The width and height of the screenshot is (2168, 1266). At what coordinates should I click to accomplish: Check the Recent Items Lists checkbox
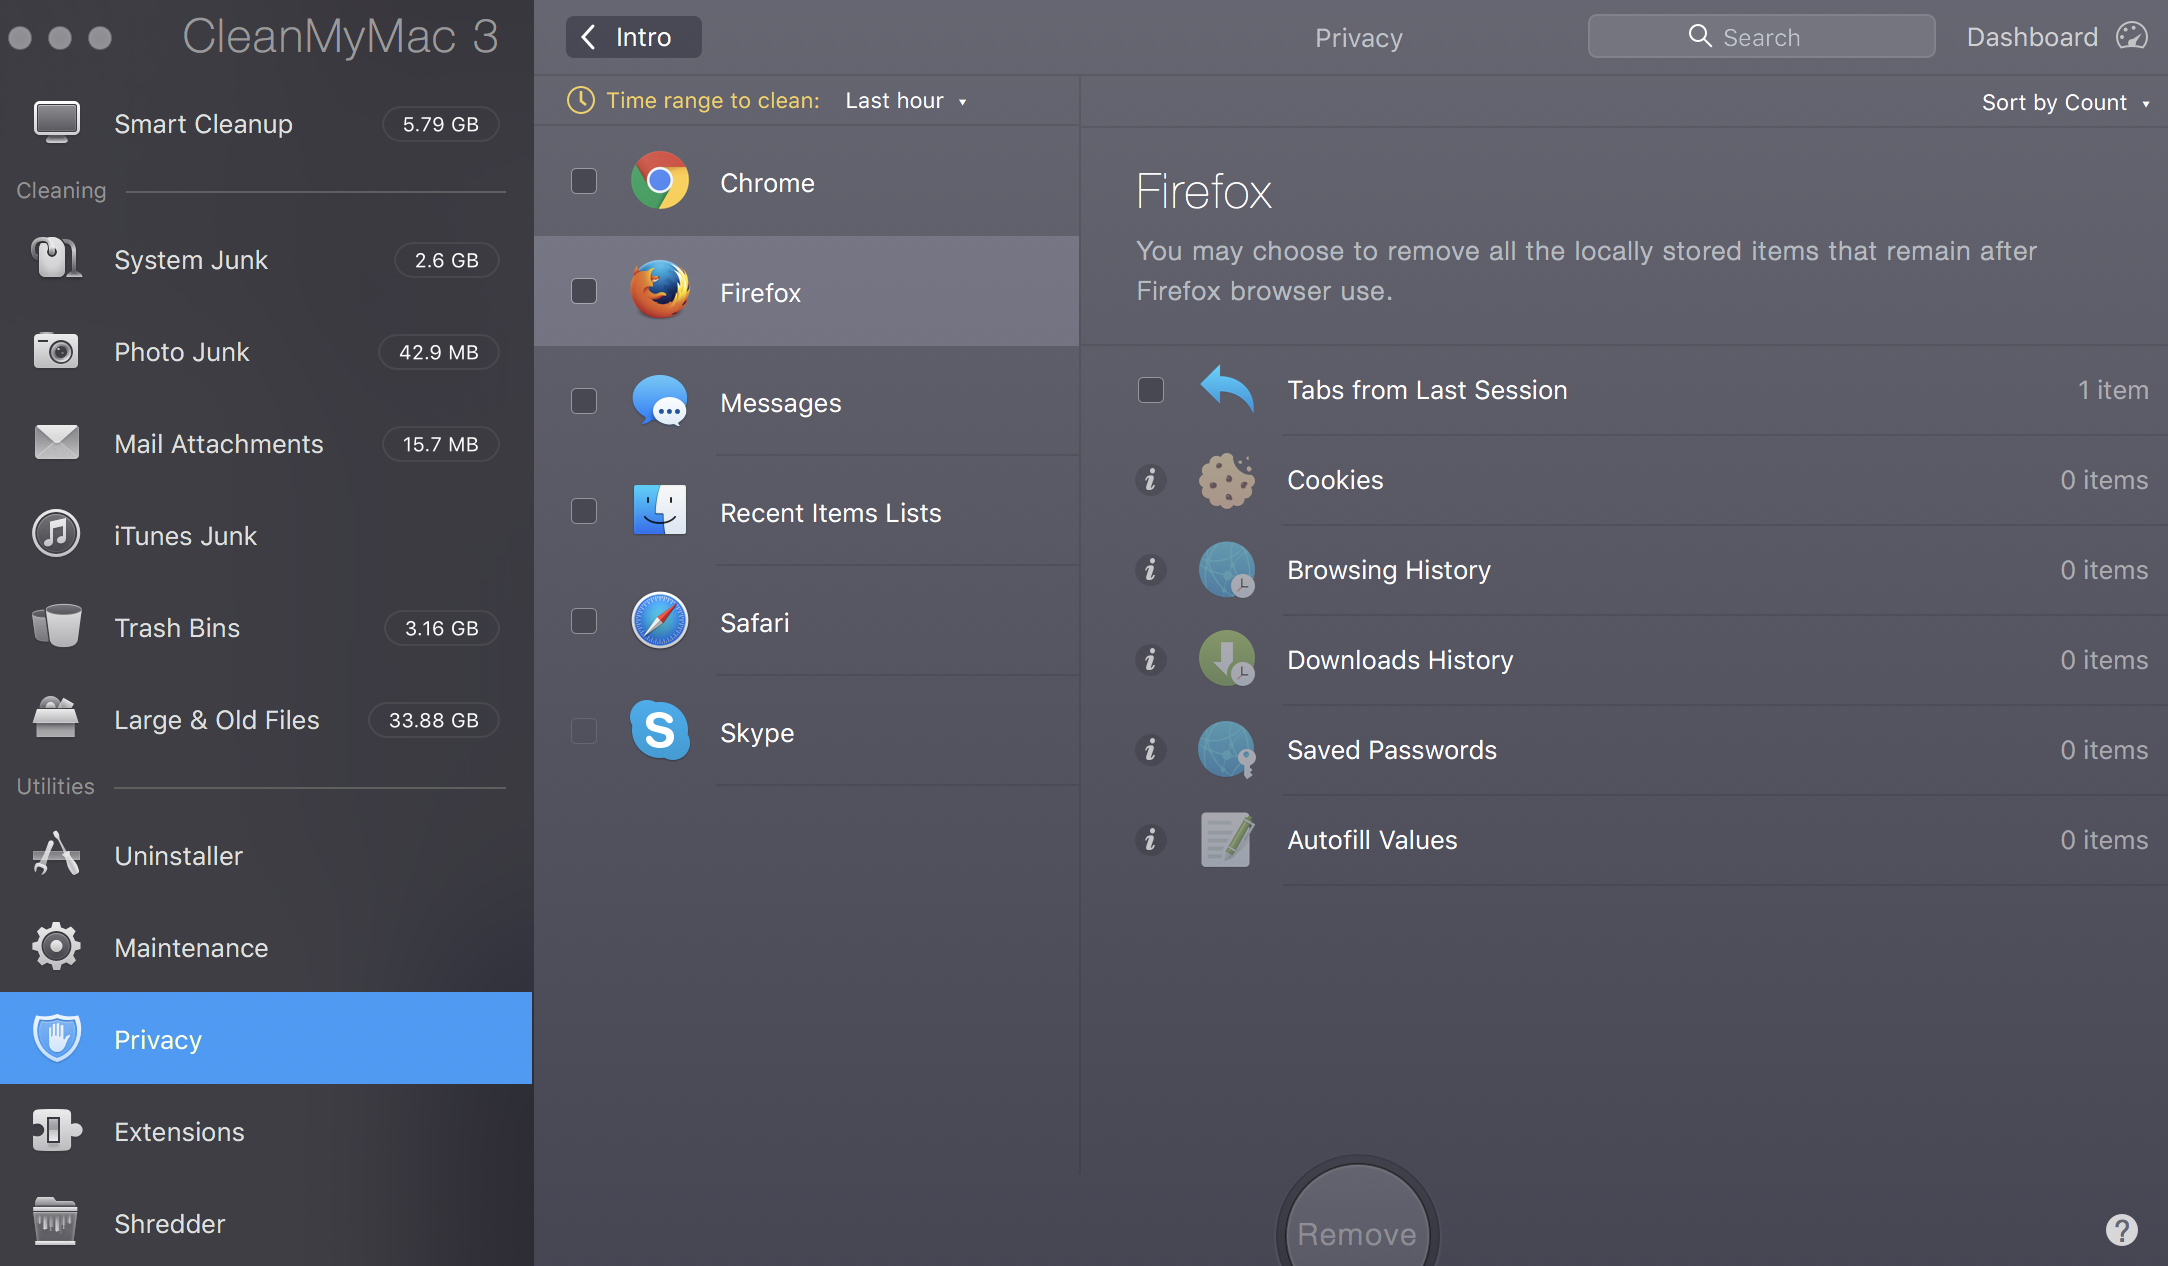pyautogui.click(x=584, y=511)
